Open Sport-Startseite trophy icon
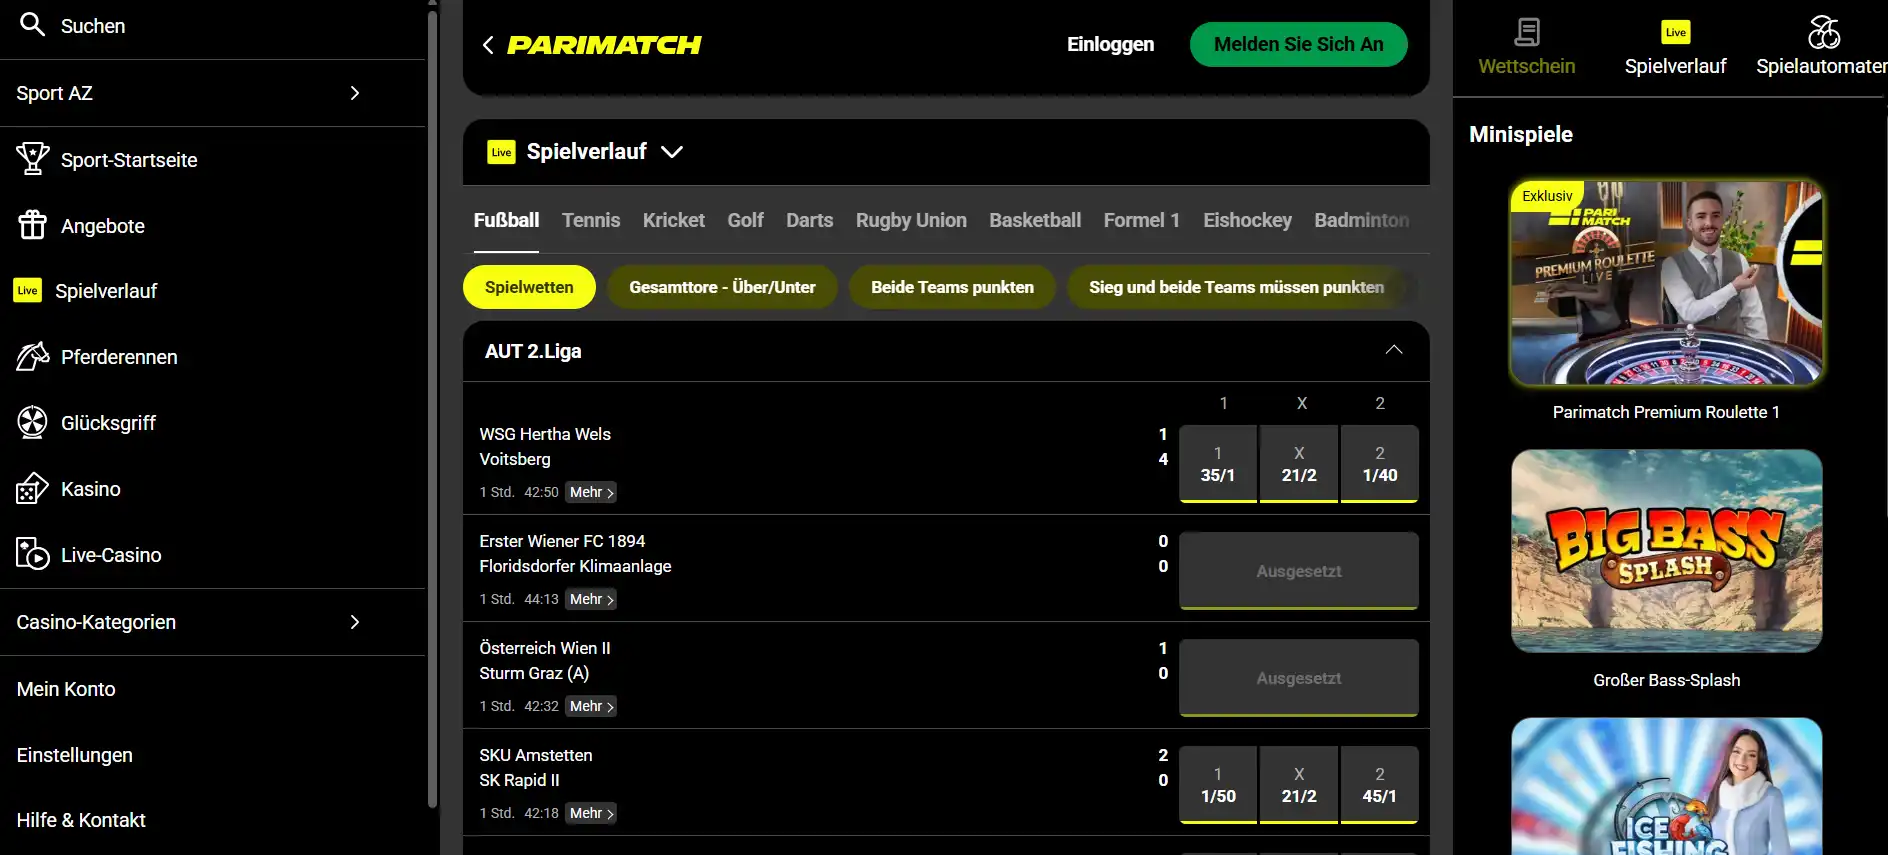 click(x=32, y=159)
